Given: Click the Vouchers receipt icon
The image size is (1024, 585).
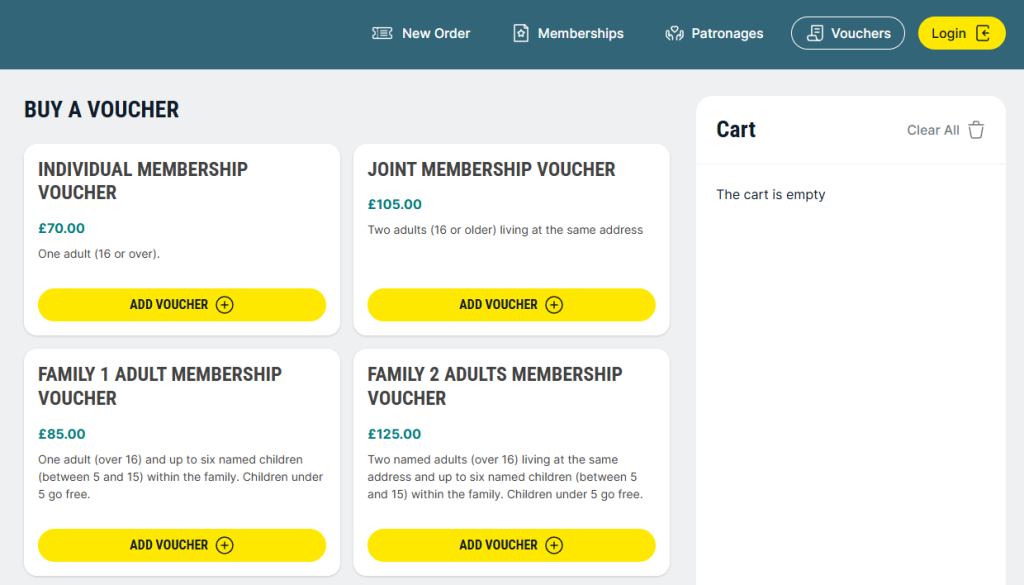Looking at the screenshot, I should point(815,33).
